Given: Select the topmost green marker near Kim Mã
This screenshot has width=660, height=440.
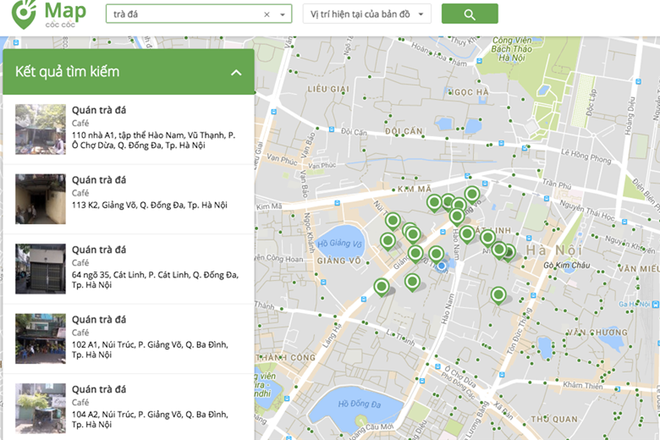Looking at the screenshot, I should 471,194.
